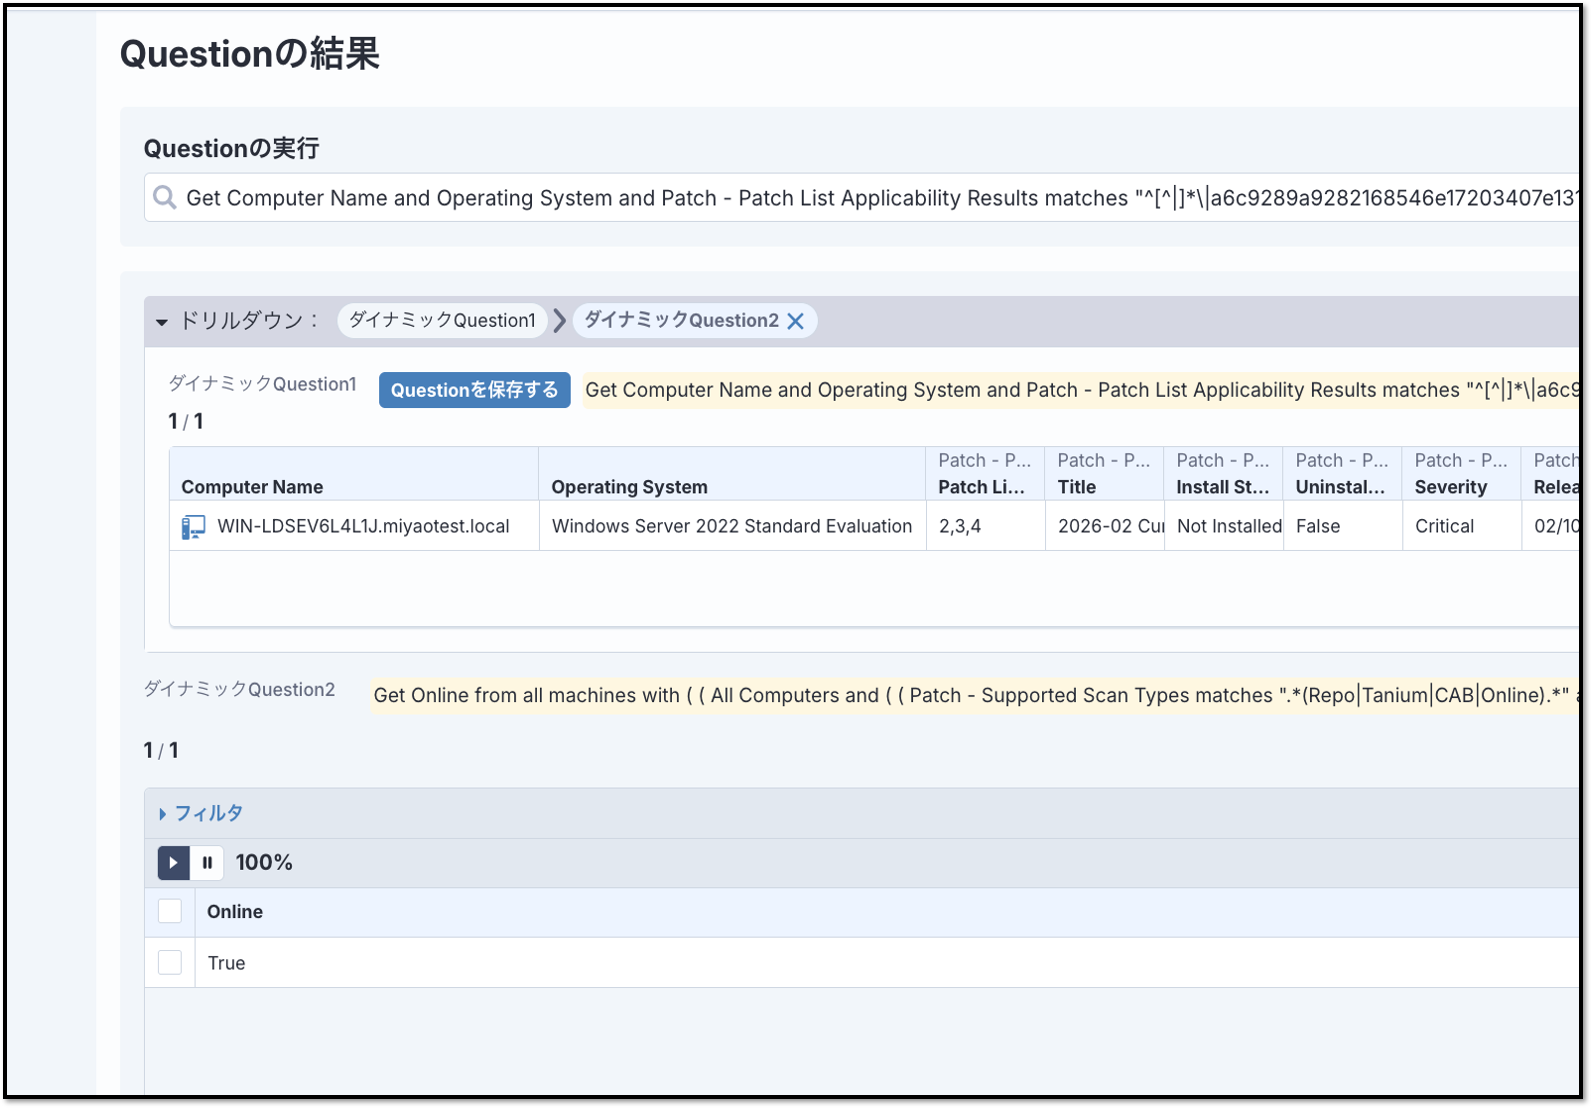
Task: Click the search magnifier icon in question box
Action: (x=164, y=198)
